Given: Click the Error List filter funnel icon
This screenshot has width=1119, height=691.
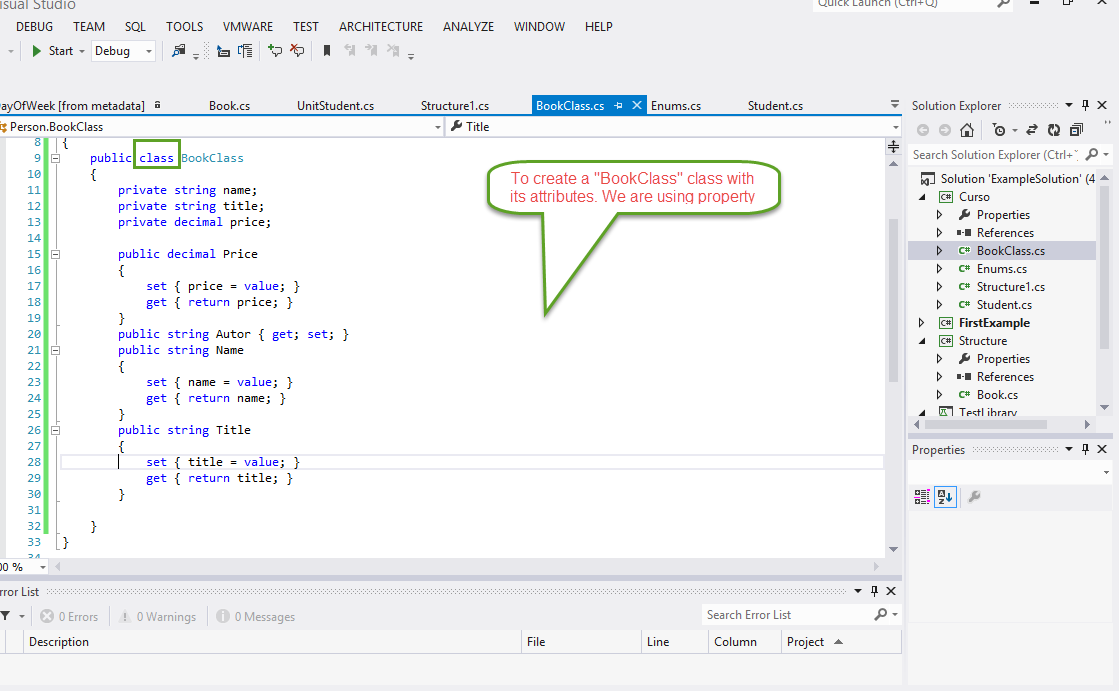Looking at the screenshot, I should (x=6, y=616).
